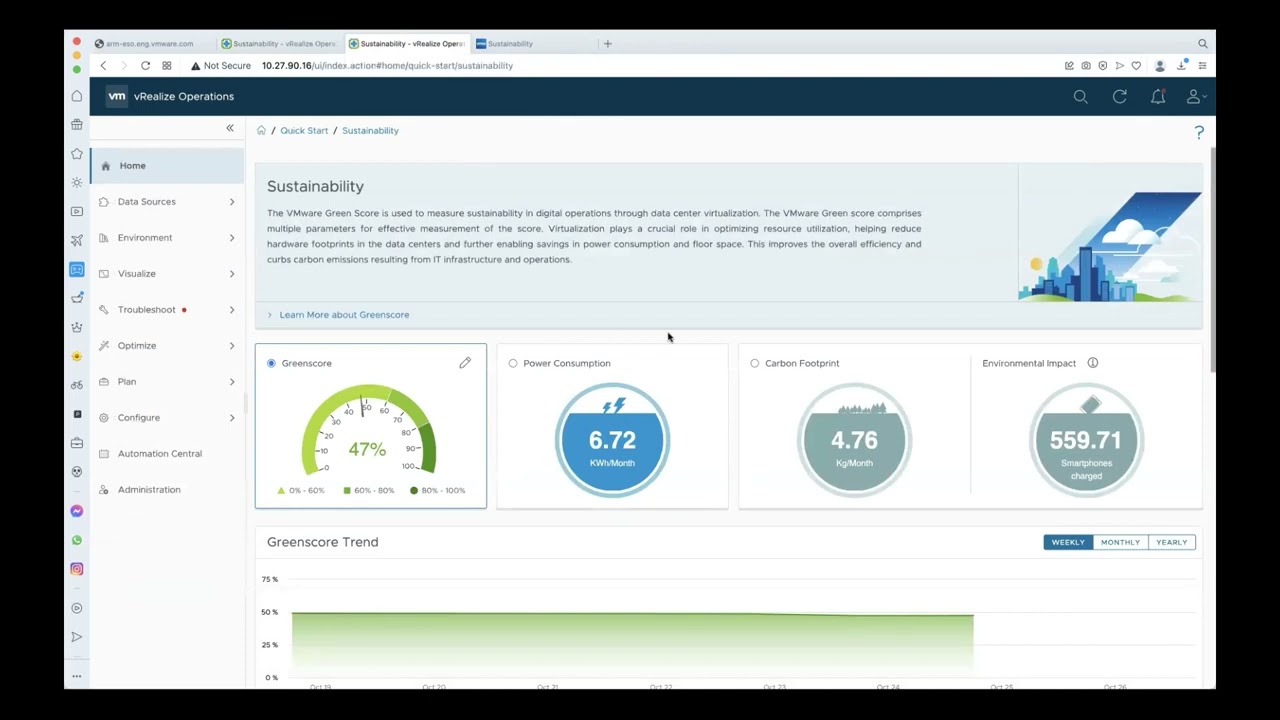
Task: Switch to arm-eso.eng.vmware.com browser tab
Action: tap(150, 44)
